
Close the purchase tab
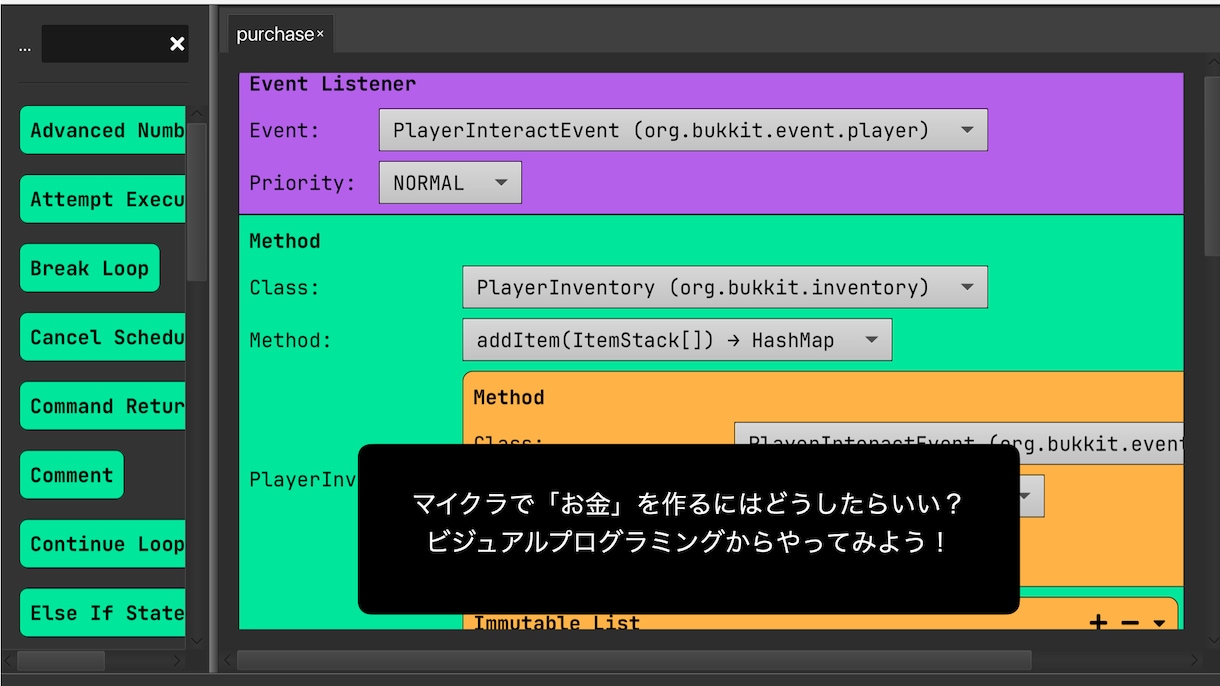[320, 35]
